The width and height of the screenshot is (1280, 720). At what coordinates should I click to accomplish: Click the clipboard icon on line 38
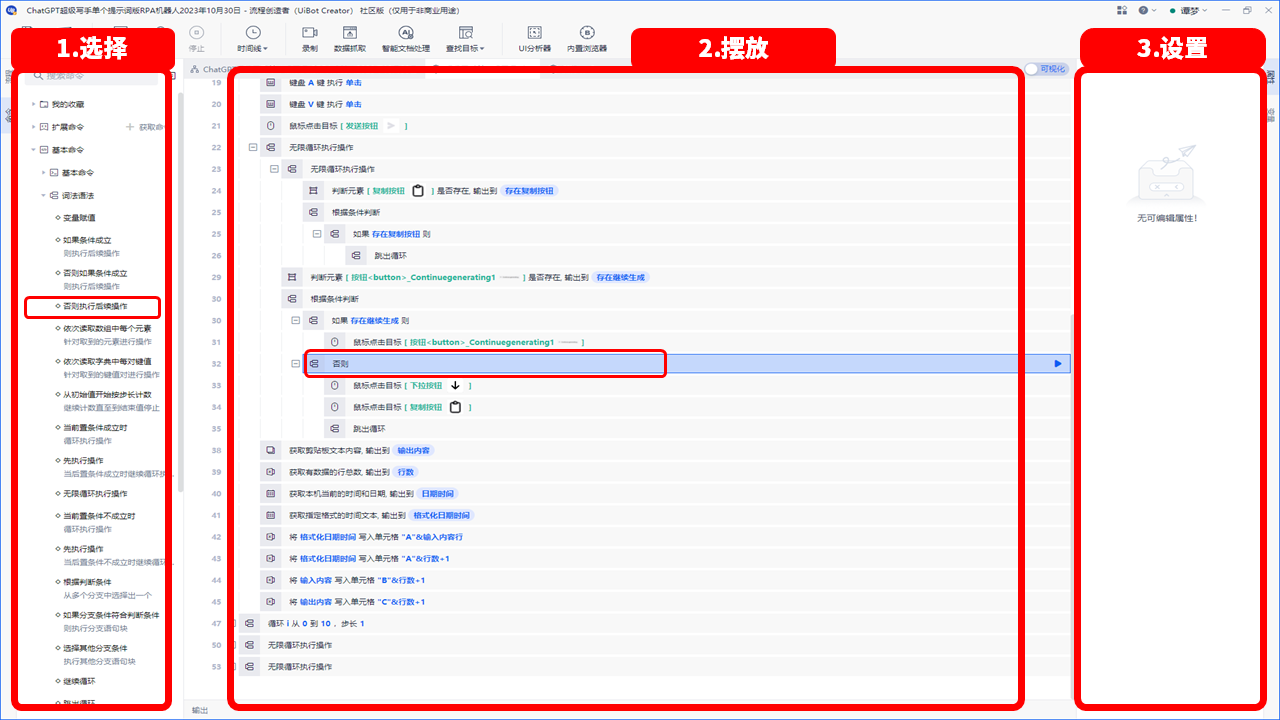[x=270, y=450]
